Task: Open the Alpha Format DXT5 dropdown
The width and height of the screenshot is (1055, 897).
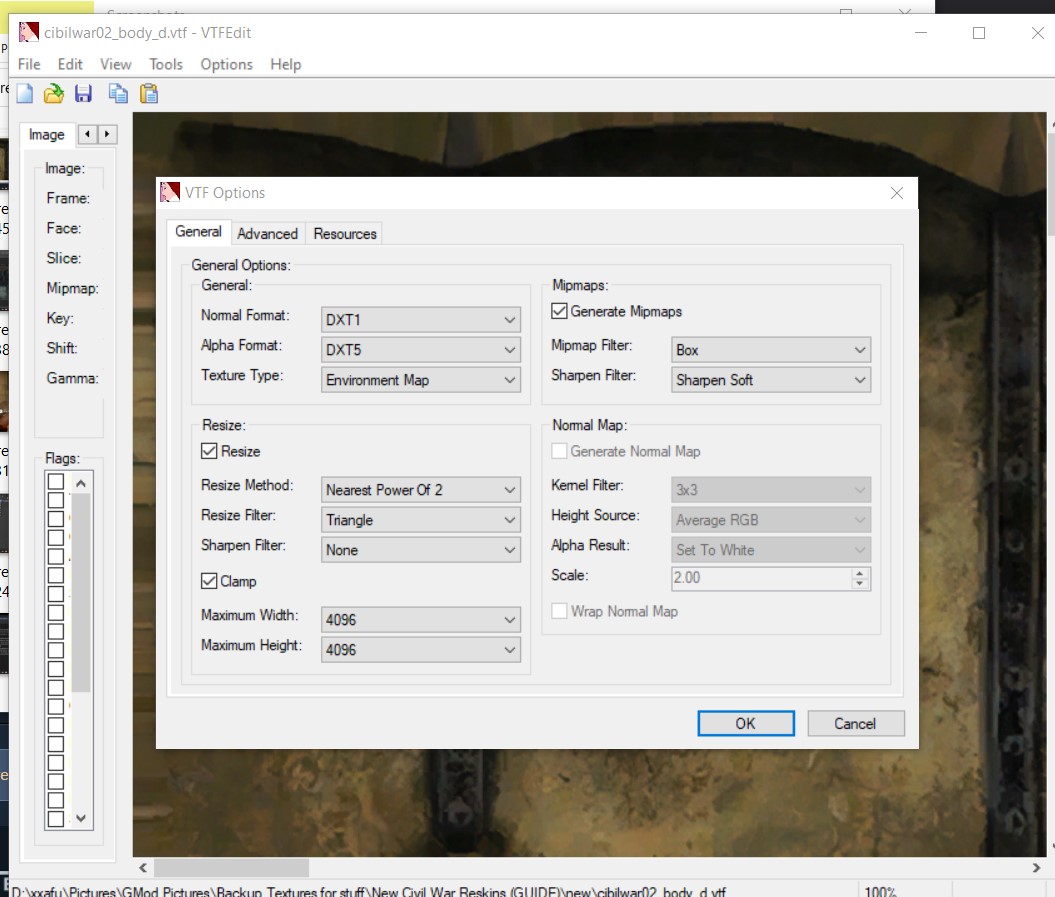Action: pyautogui.click(x=421, y=350)
